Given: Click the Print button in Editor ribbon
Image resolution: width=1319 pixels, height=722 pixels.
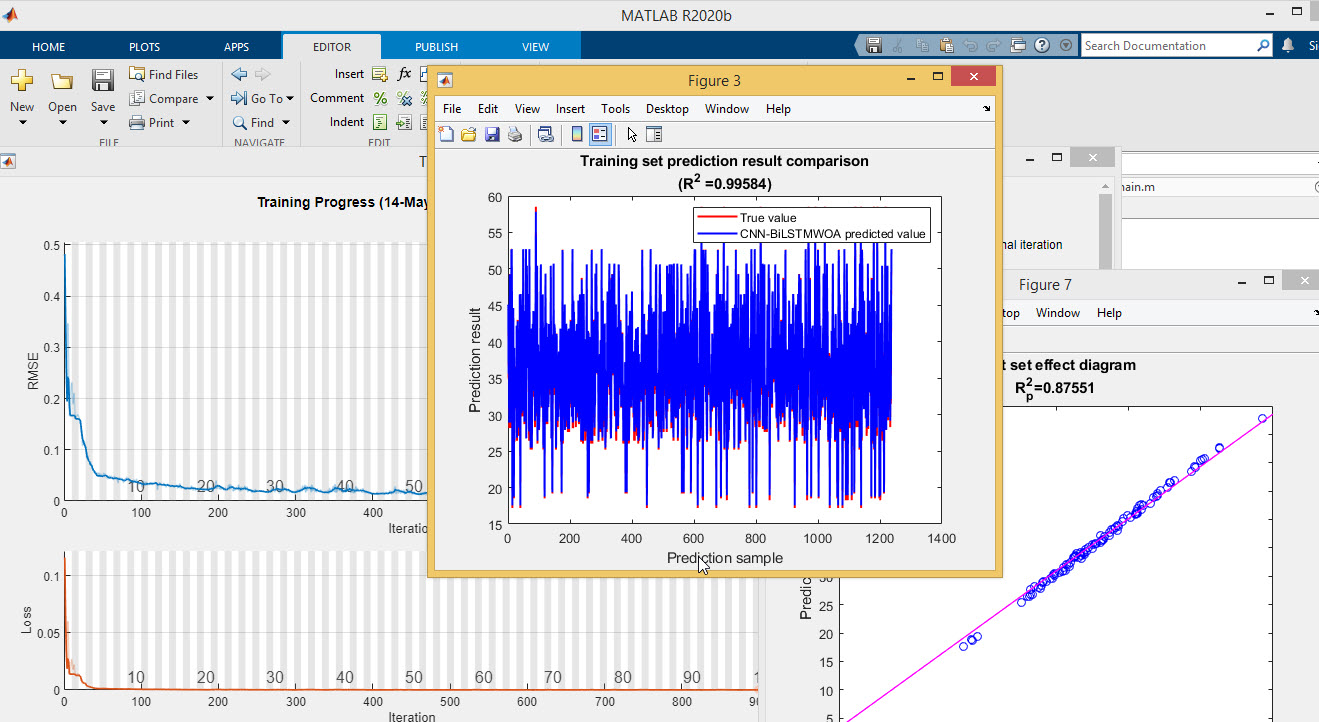Looking at the screenshot, I should [153, 122].
